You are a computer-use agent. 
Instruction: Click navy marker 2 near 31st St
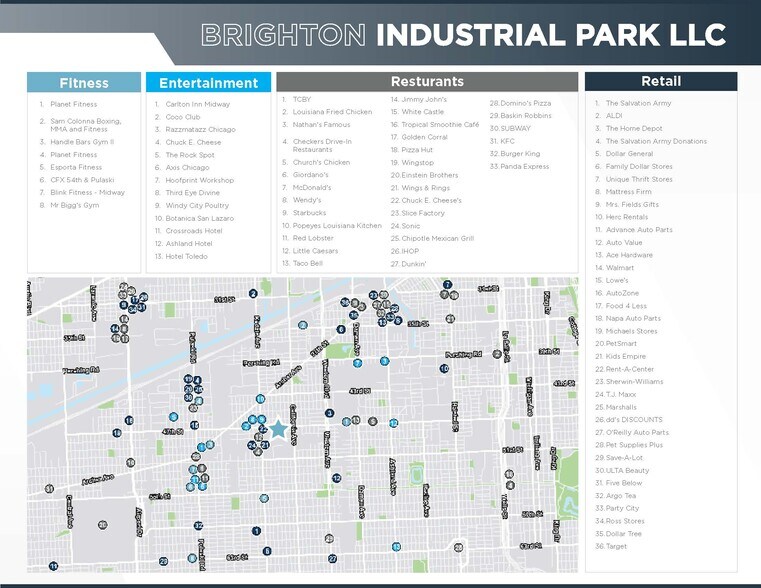pos(253,293)
